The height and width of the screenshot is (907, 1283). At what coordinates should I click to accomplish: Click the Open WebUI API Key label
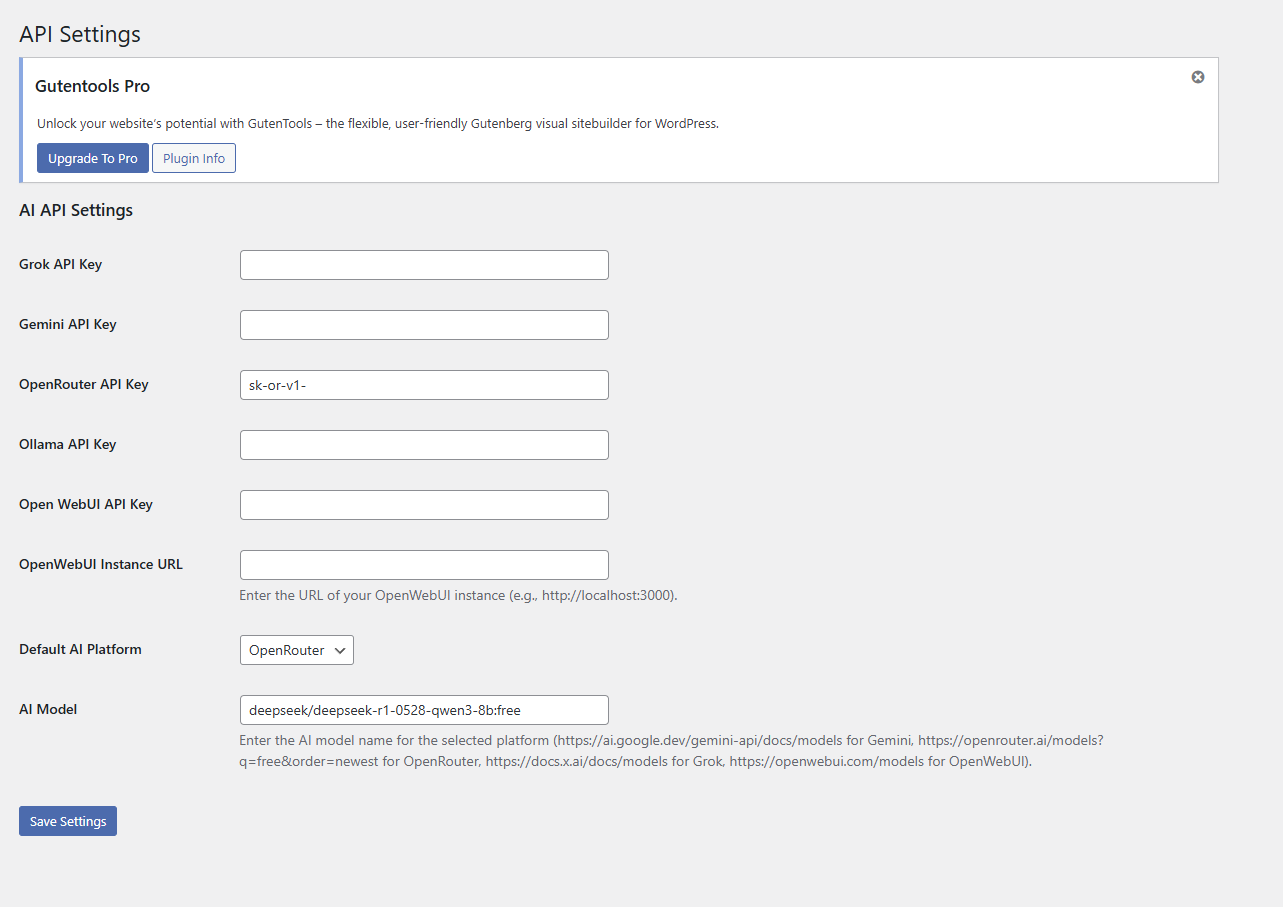[86, 504]
